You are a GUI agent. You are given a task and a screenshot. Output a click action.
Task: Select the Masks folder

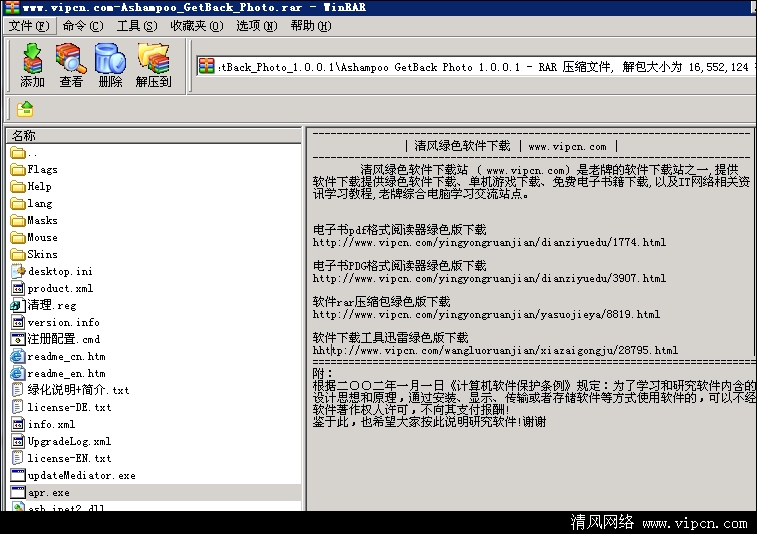34,220
